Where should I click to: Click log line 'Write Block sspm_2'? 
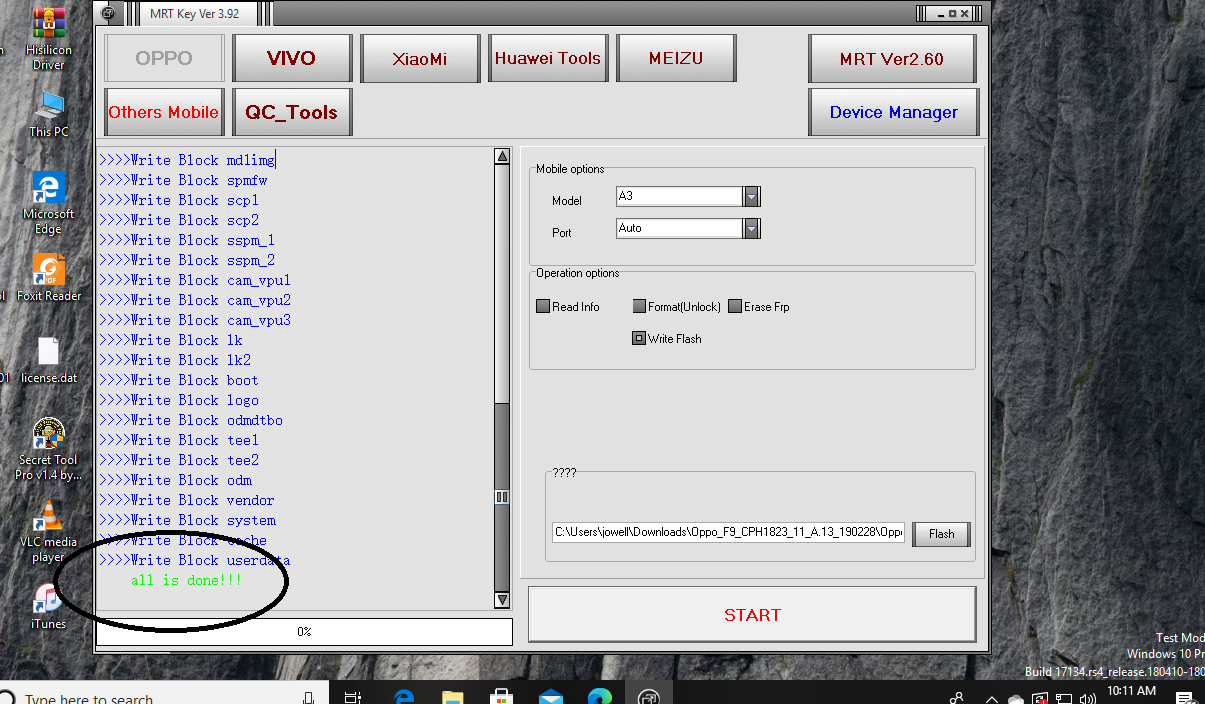pos(187,260)
